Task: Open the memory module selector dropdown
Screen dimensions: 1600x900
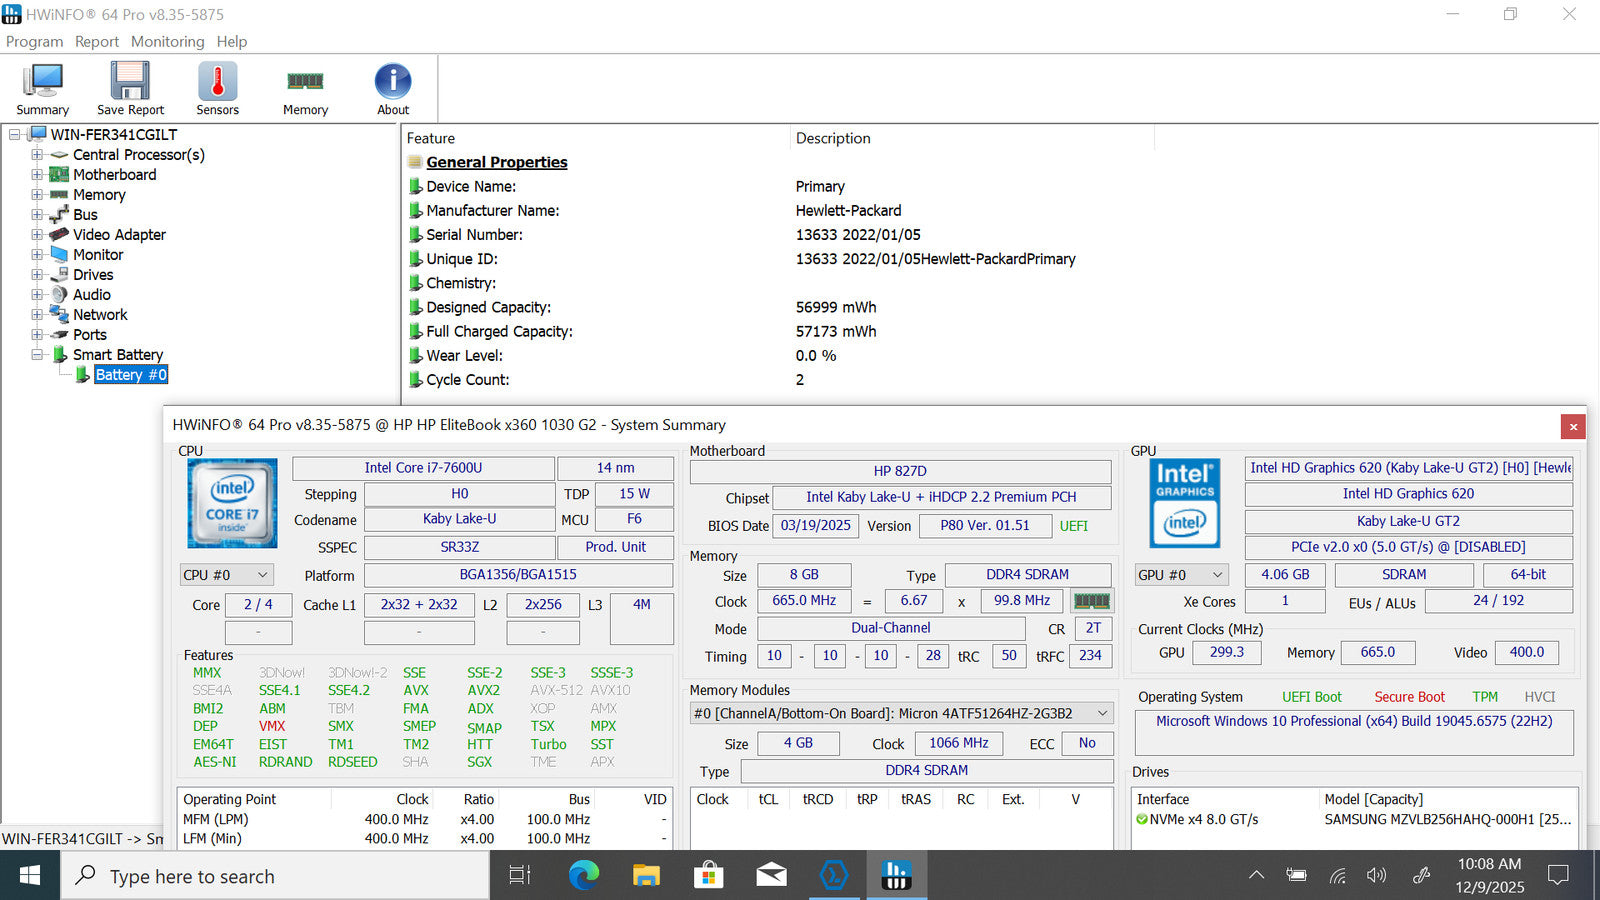Action: 901,713
